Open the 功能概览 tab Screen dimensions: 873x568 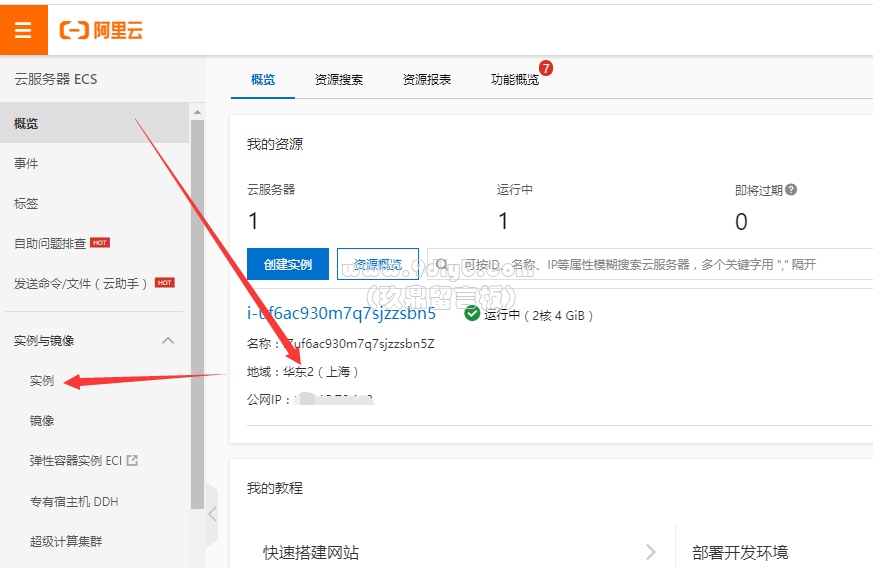click(x=514, y=80)
